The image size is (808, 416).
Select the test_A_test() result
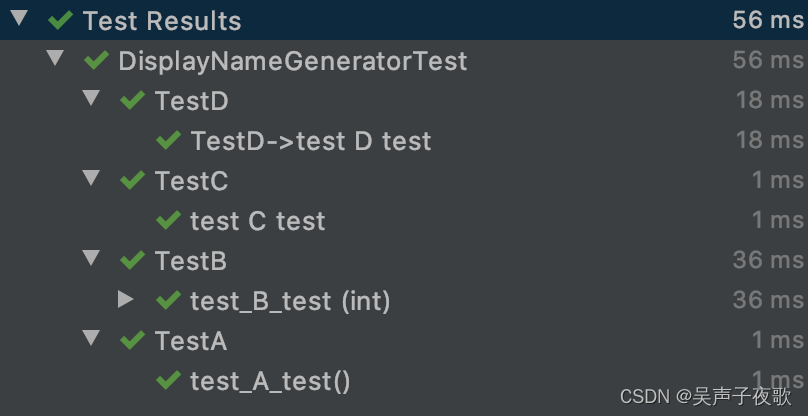(270, 381)
